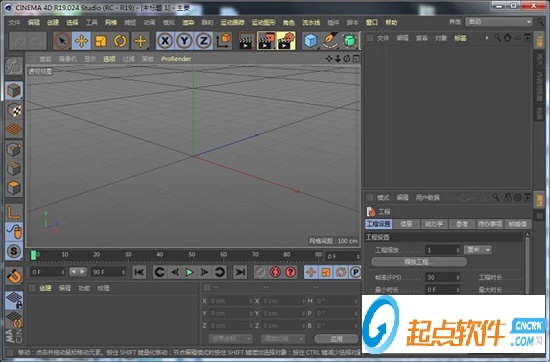Click the recent tools plus icon
The image size is (550, 362).
click(140, 41)
